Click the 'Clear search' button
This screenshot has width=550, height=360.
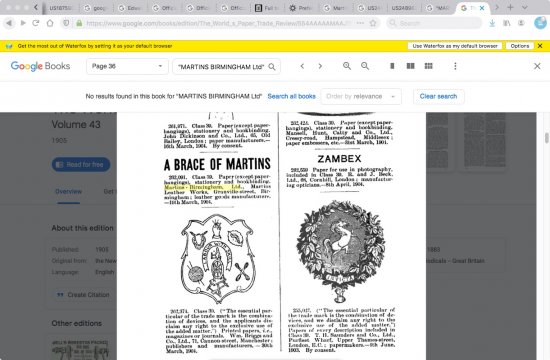438,96
